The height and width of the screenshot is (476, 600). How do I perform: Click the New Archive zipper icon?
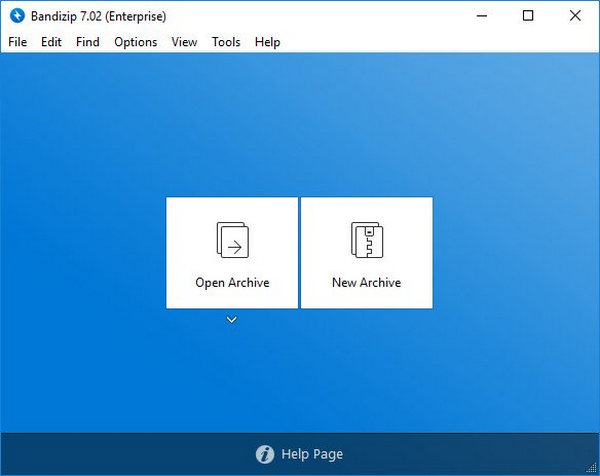click(367, 240)
